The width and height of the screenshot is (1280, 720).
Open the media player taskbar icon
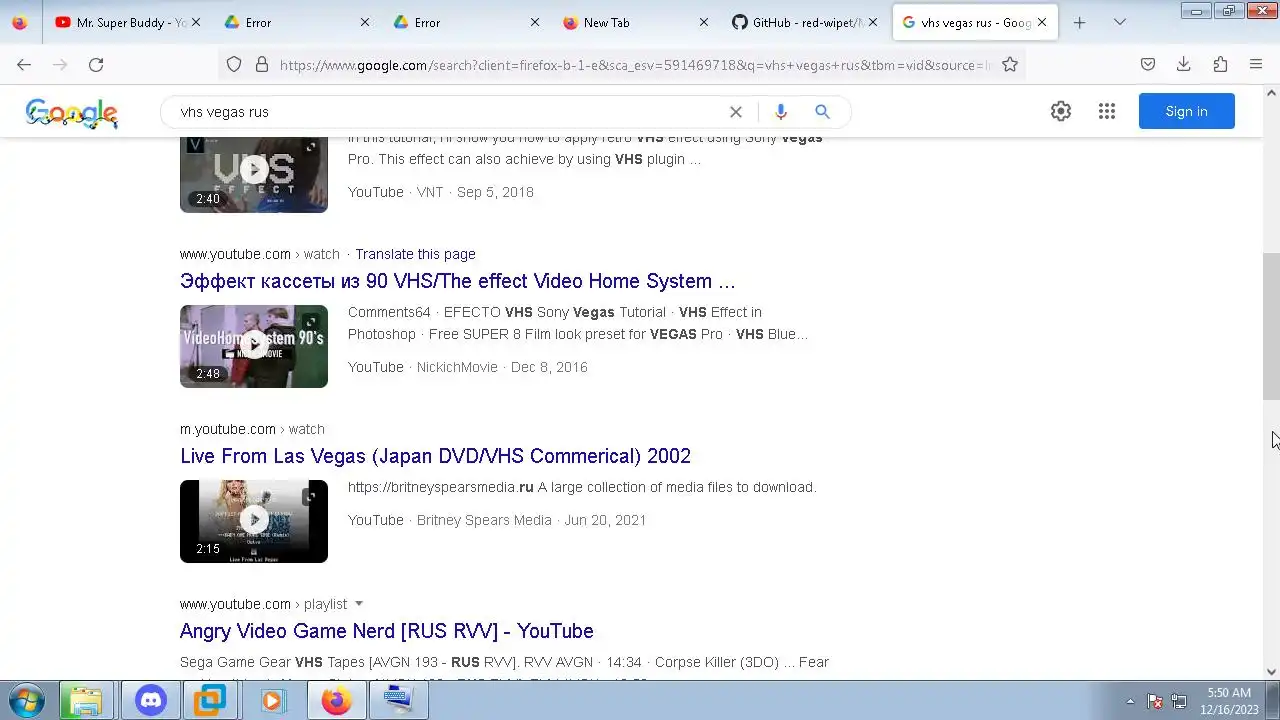pyautogui.click(x=272, y=701)
